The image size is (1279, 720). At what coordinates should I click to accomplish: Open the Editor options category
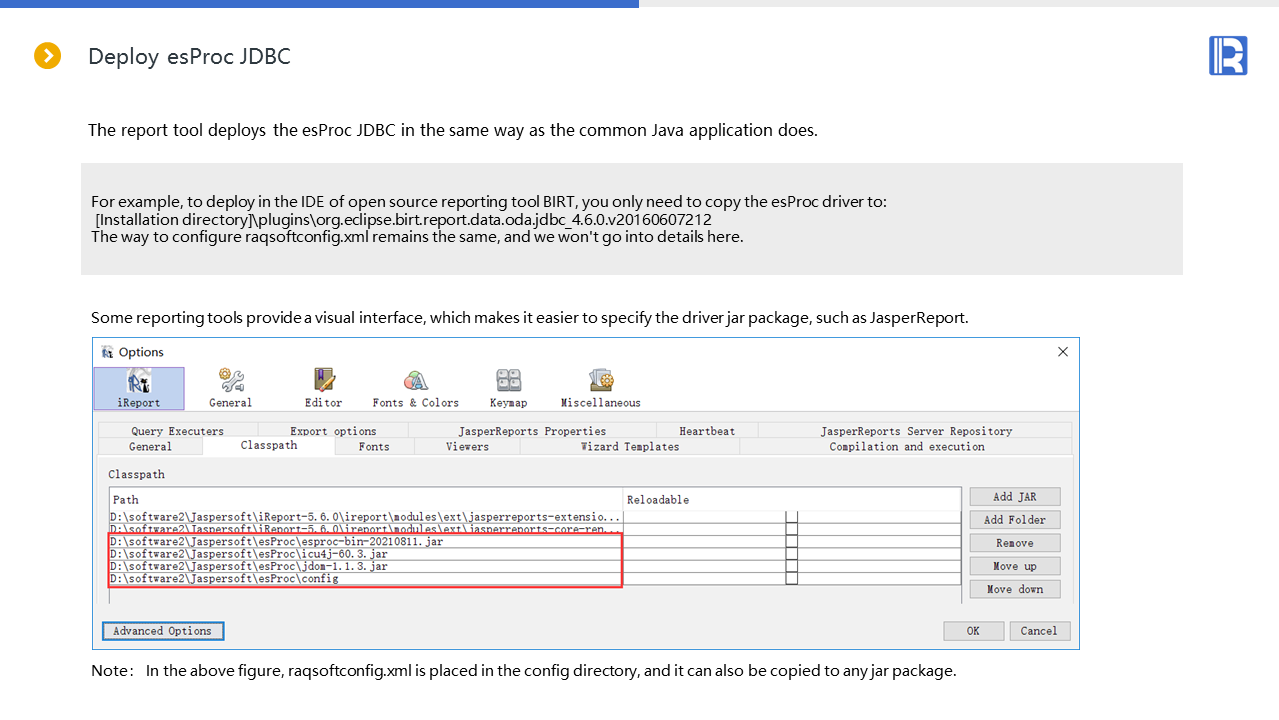[x=323, y=388]
